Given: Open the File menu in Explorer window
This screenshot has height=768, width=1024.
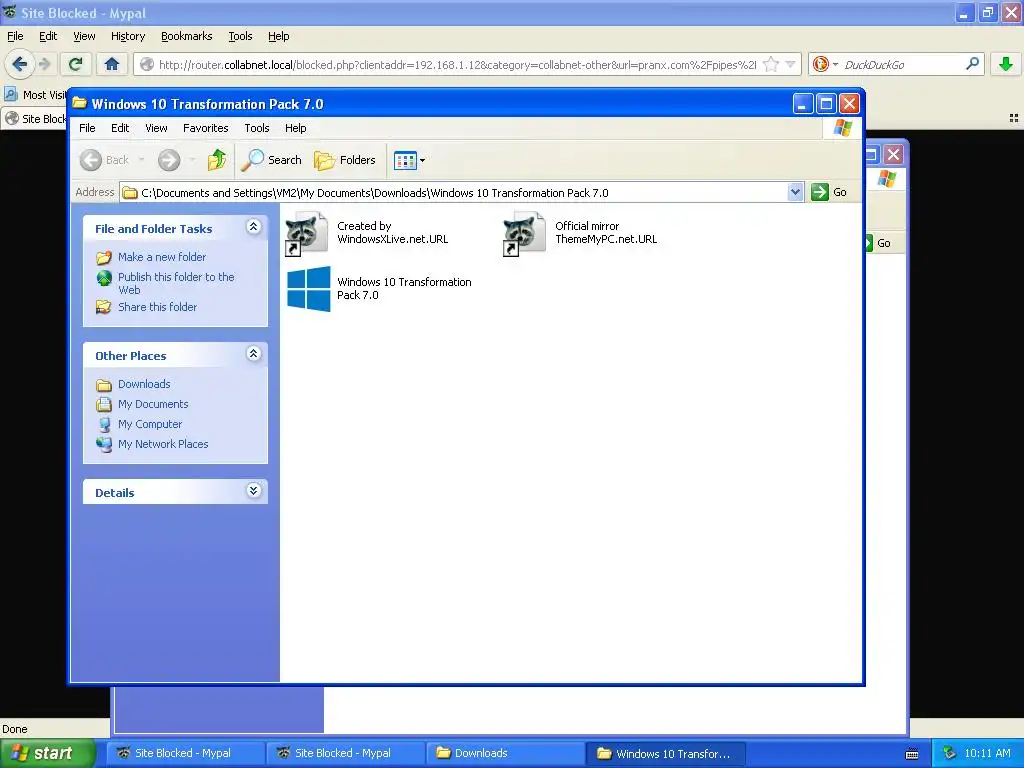Looking at the screenshot, I should tap(87, 128).
